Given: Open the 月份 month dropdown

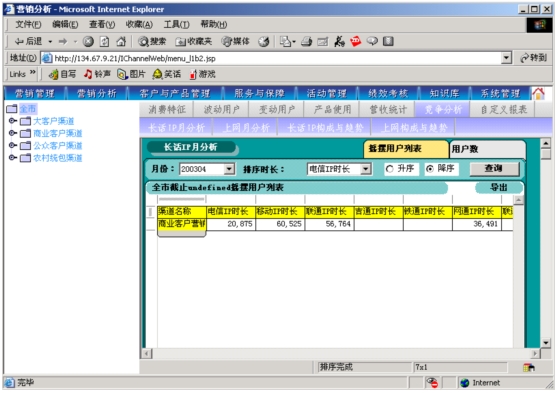Looking at the screenshot, I should pyautogui.click(x=229, y=169).
